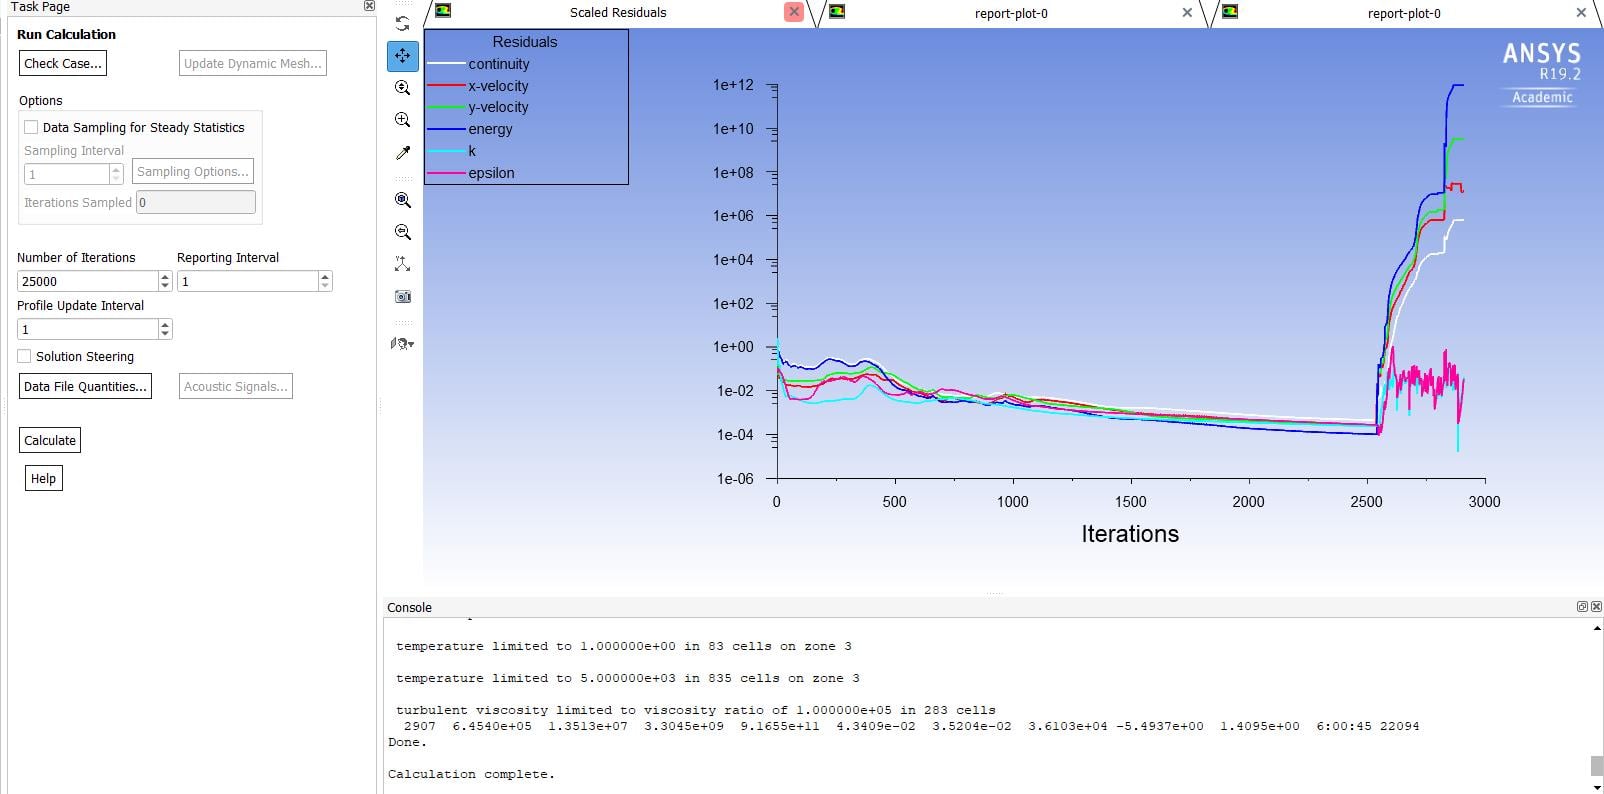This screenshot has height=794, width=1604.
Task: Open the middle report-plot-0 tab
Action: click(1010, 14)
